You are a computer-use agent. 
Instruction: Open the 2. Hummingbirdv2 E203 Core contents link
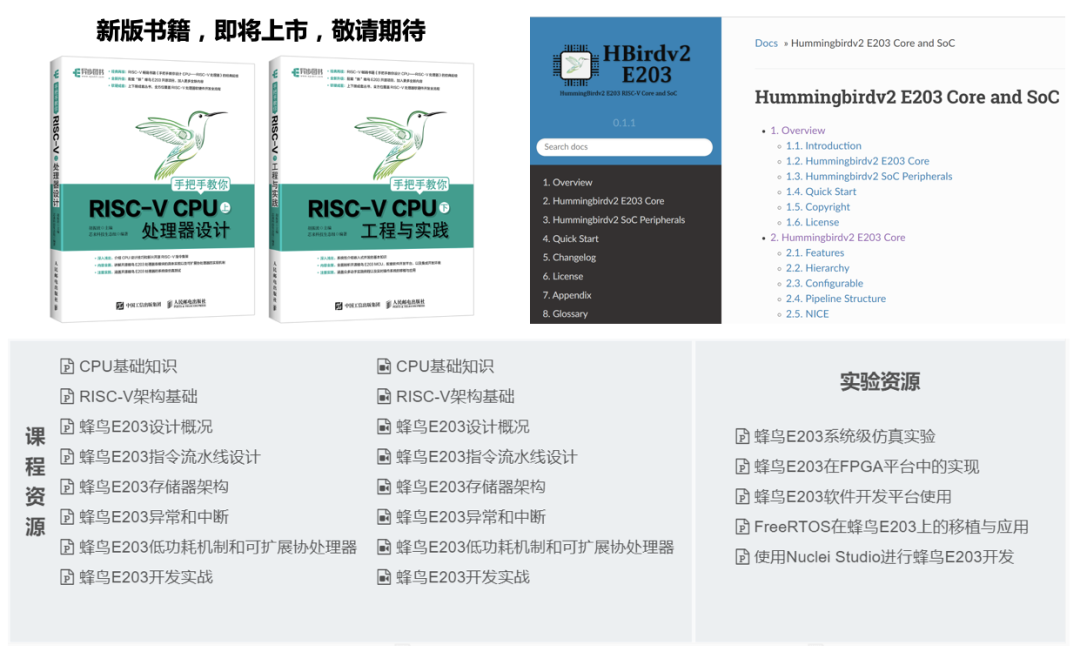click(838, 238)
